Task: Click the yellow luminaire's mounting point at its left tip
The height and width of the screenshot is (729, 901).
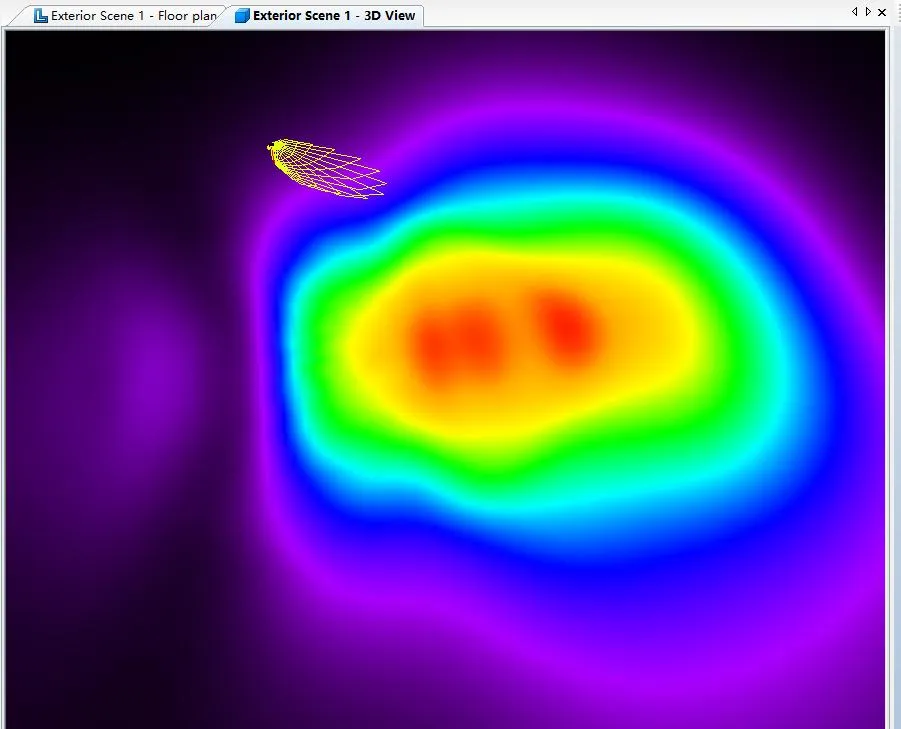Action: click(271, 148)
